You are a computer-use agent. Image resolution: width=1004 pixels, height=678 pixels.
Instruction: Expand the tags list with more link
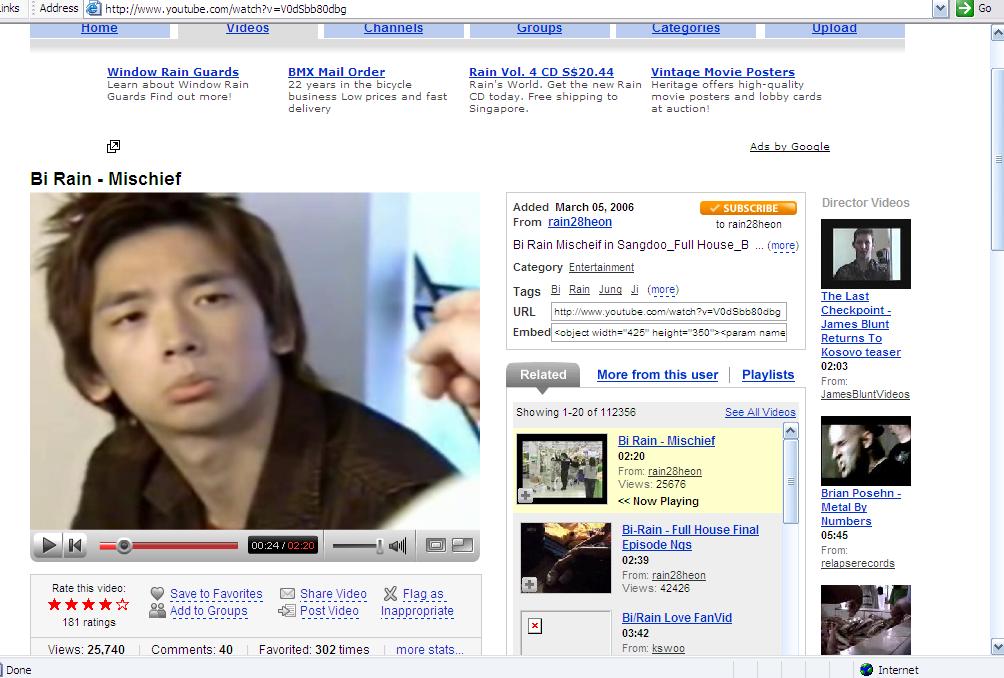[x=663, y=289]
